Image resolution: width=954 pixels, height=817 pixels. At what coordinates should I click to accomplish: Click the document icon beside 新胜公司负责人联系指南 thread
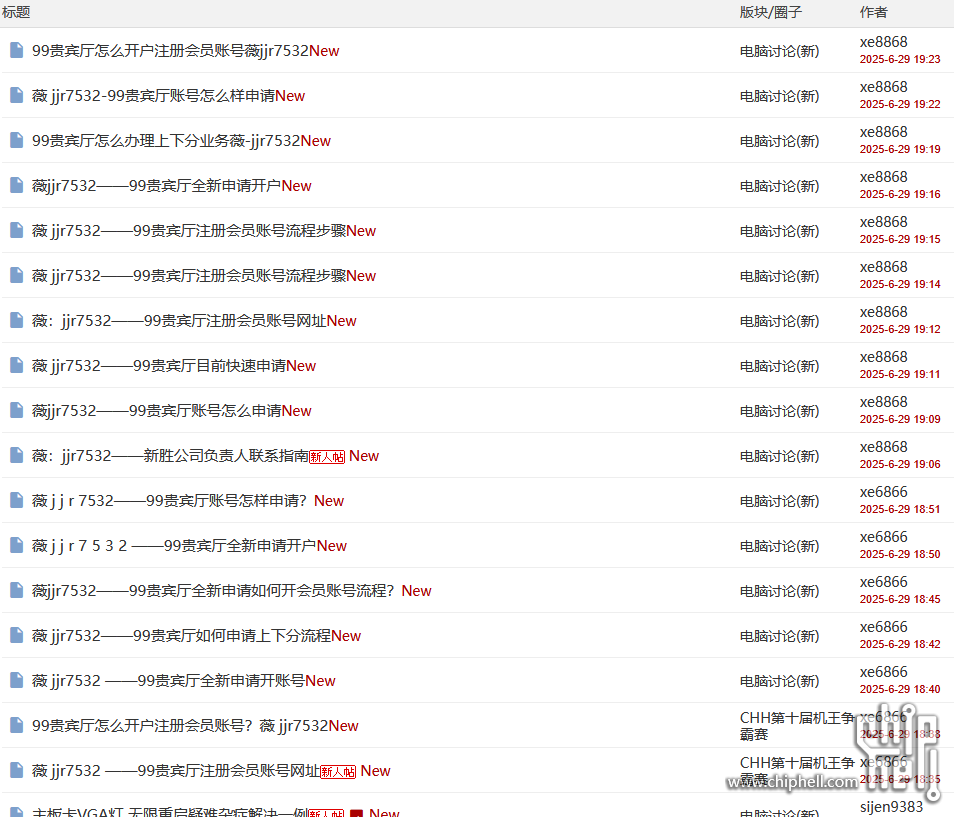[x=16, y=455]
